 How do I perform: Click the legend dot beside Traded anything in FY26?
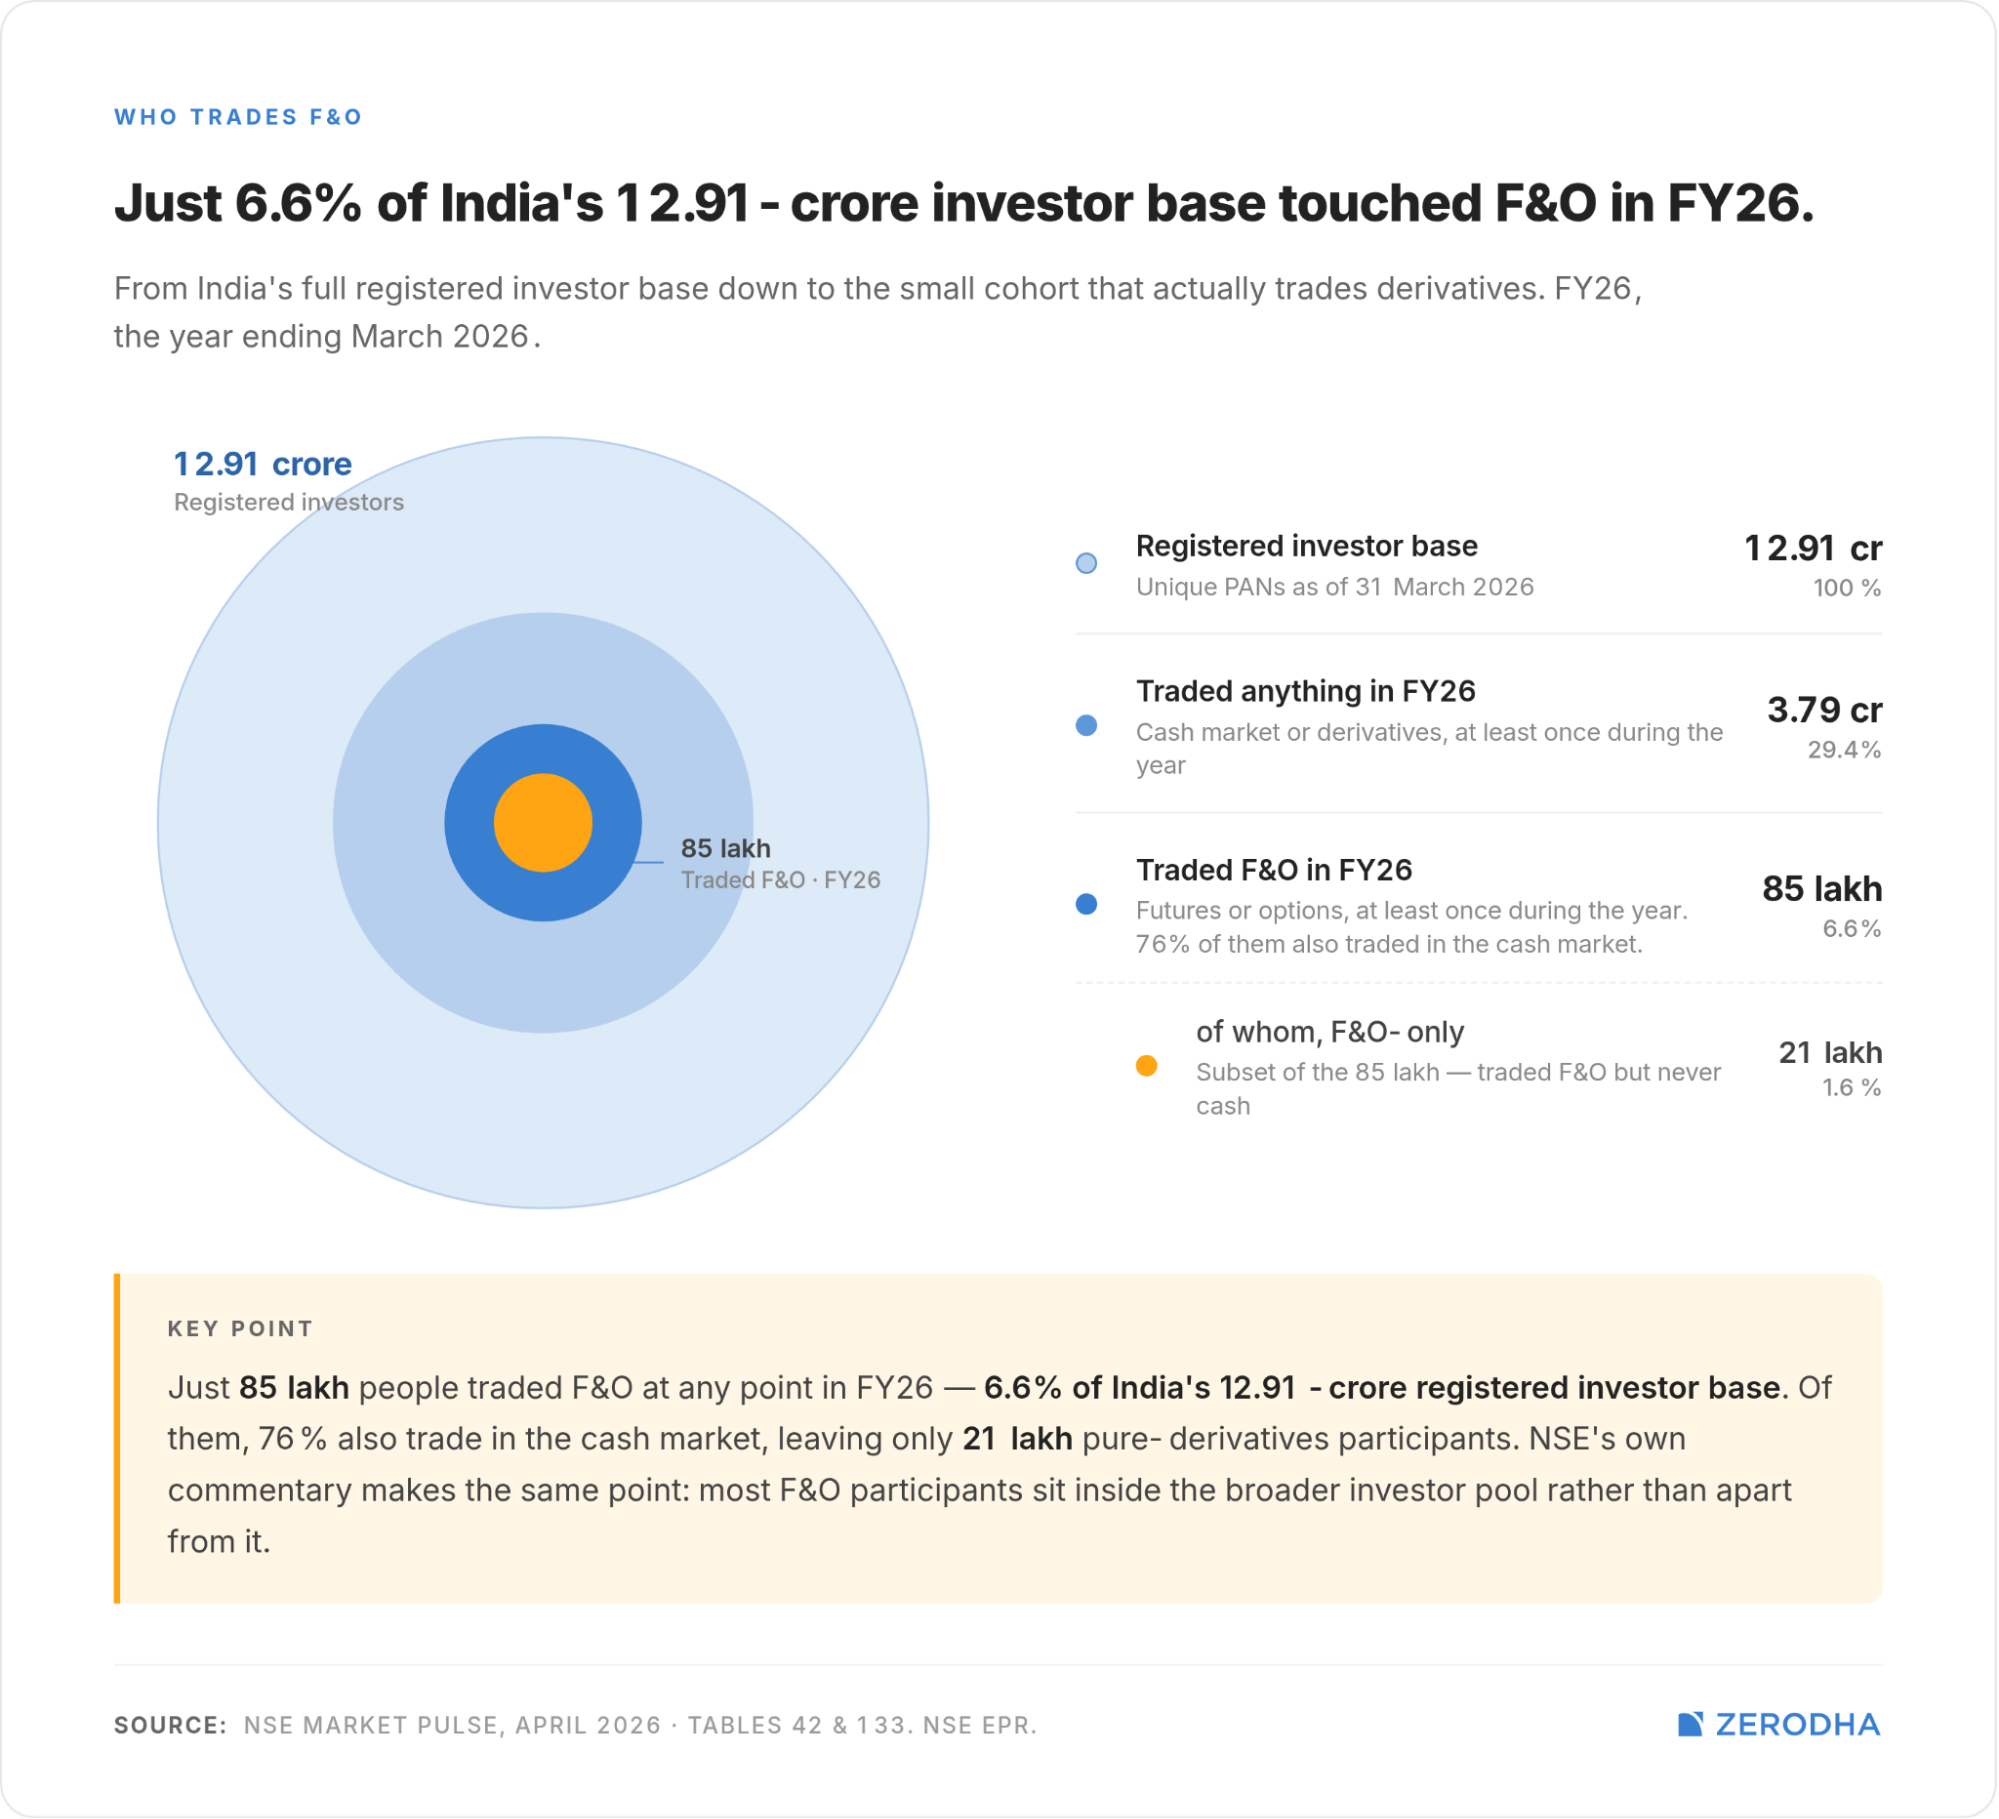click(1086, 726)
